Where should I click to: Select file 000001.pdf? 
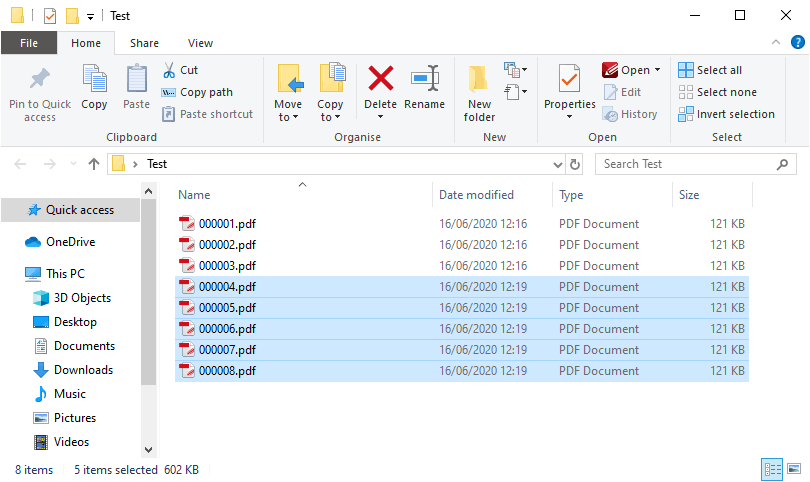point(462,224)
